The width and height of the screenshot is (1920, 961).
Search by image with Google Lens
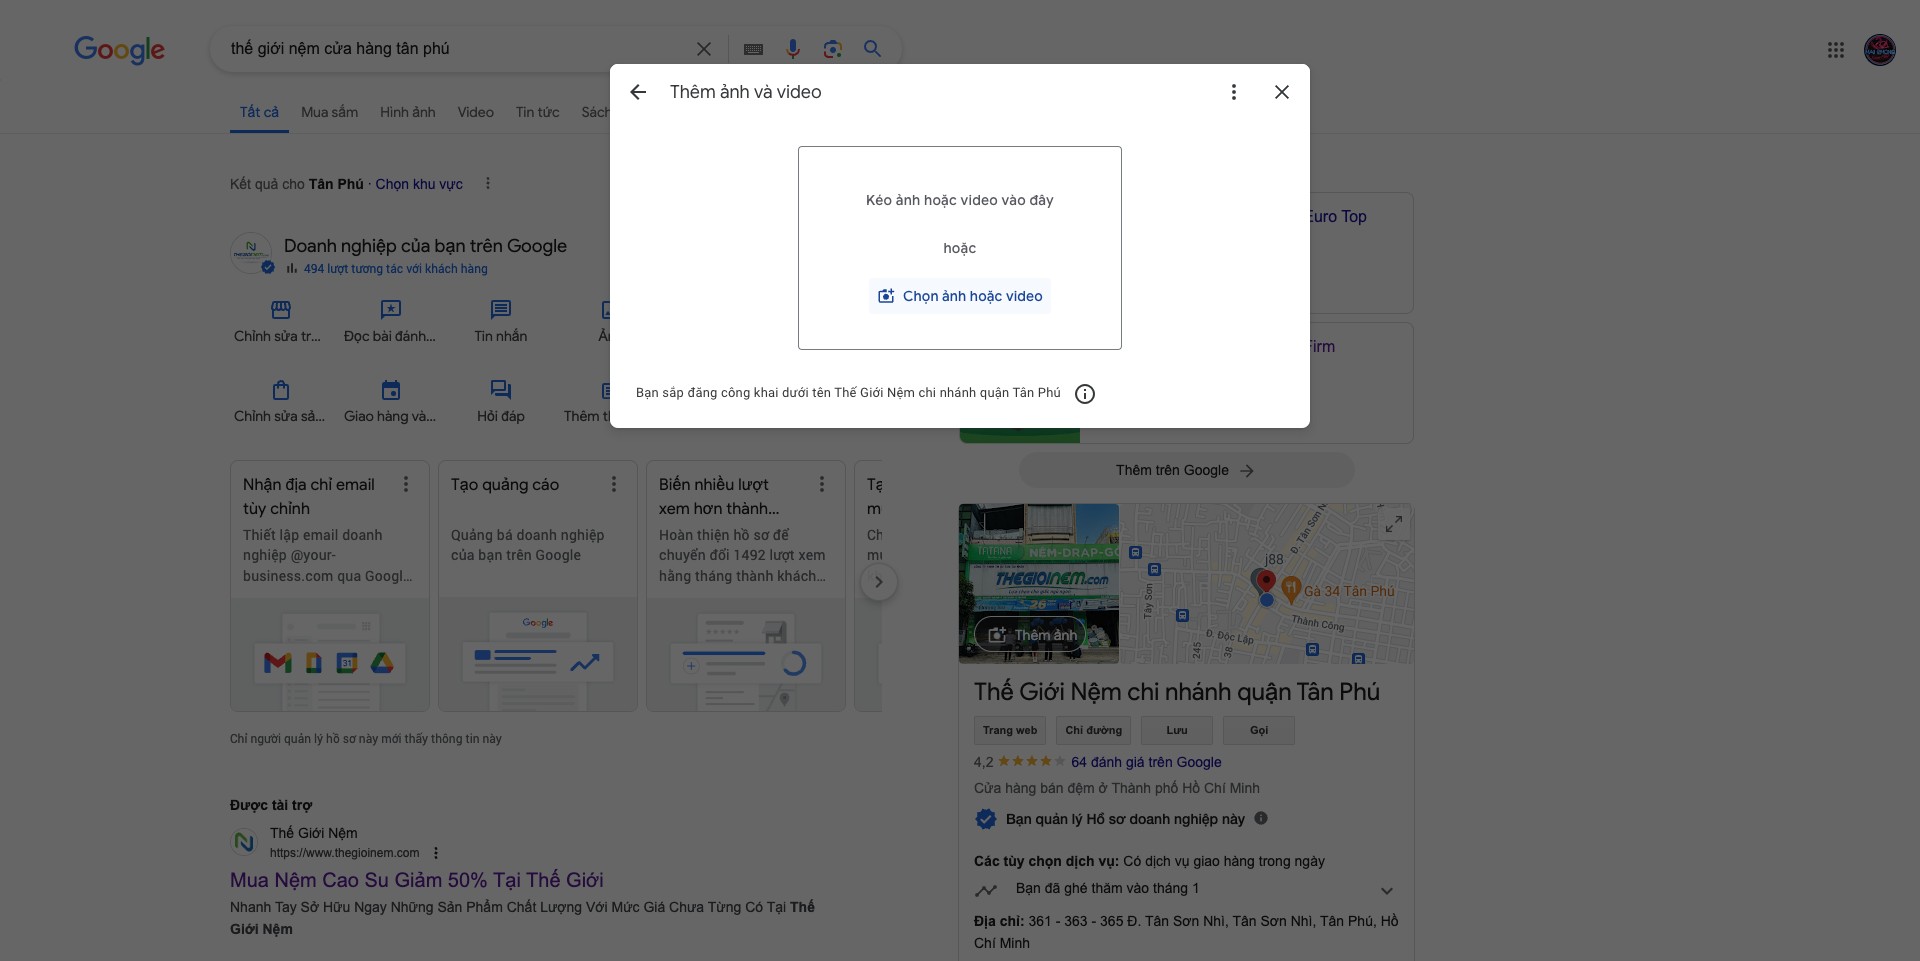pyautogui.click(x=833, y=49)
